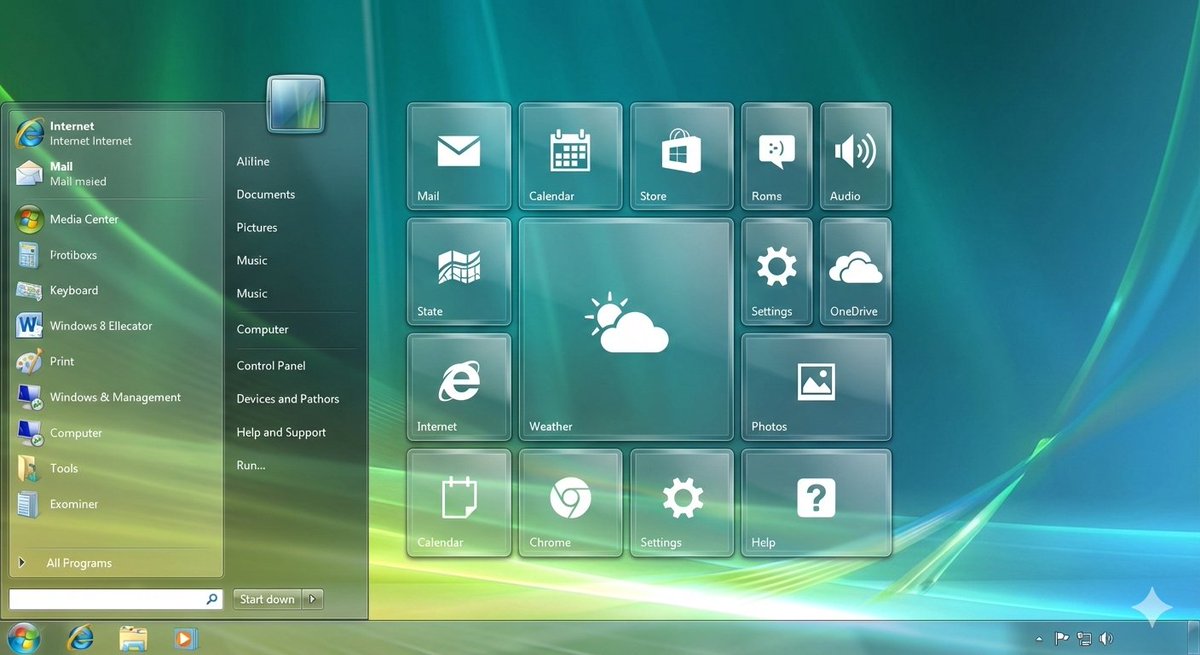Open the Audio speaker tile
The image size is (1200, 655).
pyautogui.click(x=855, y=156)
